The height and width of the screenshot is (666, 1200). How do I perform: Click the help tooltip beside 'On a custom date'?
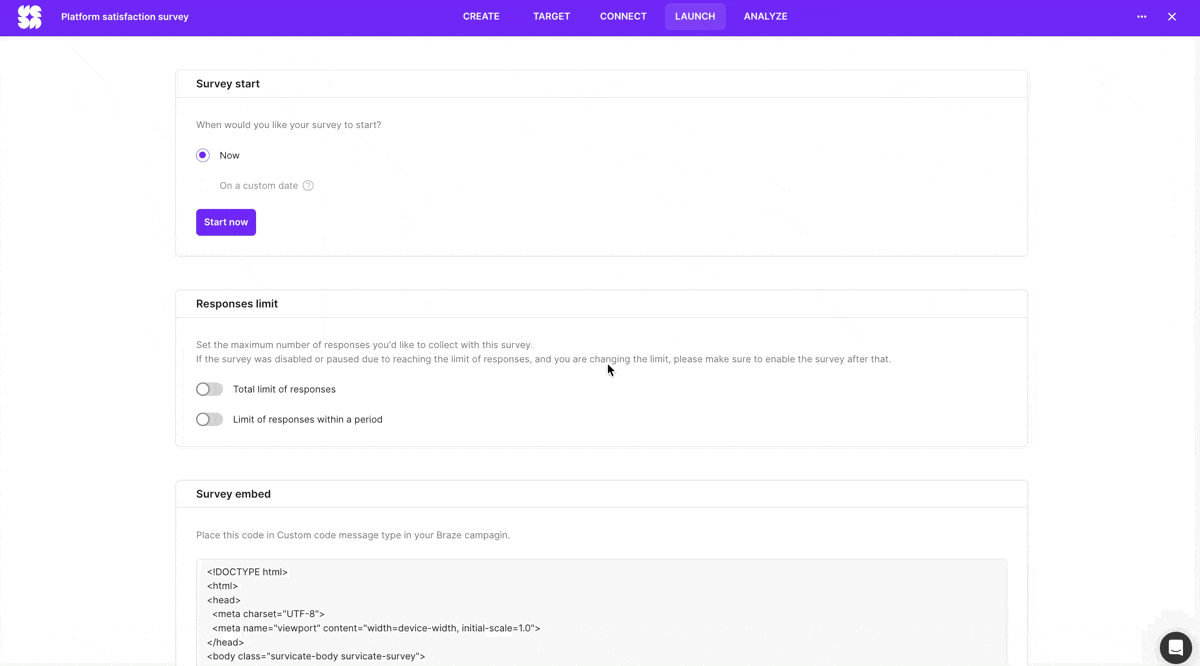(308, 185)
